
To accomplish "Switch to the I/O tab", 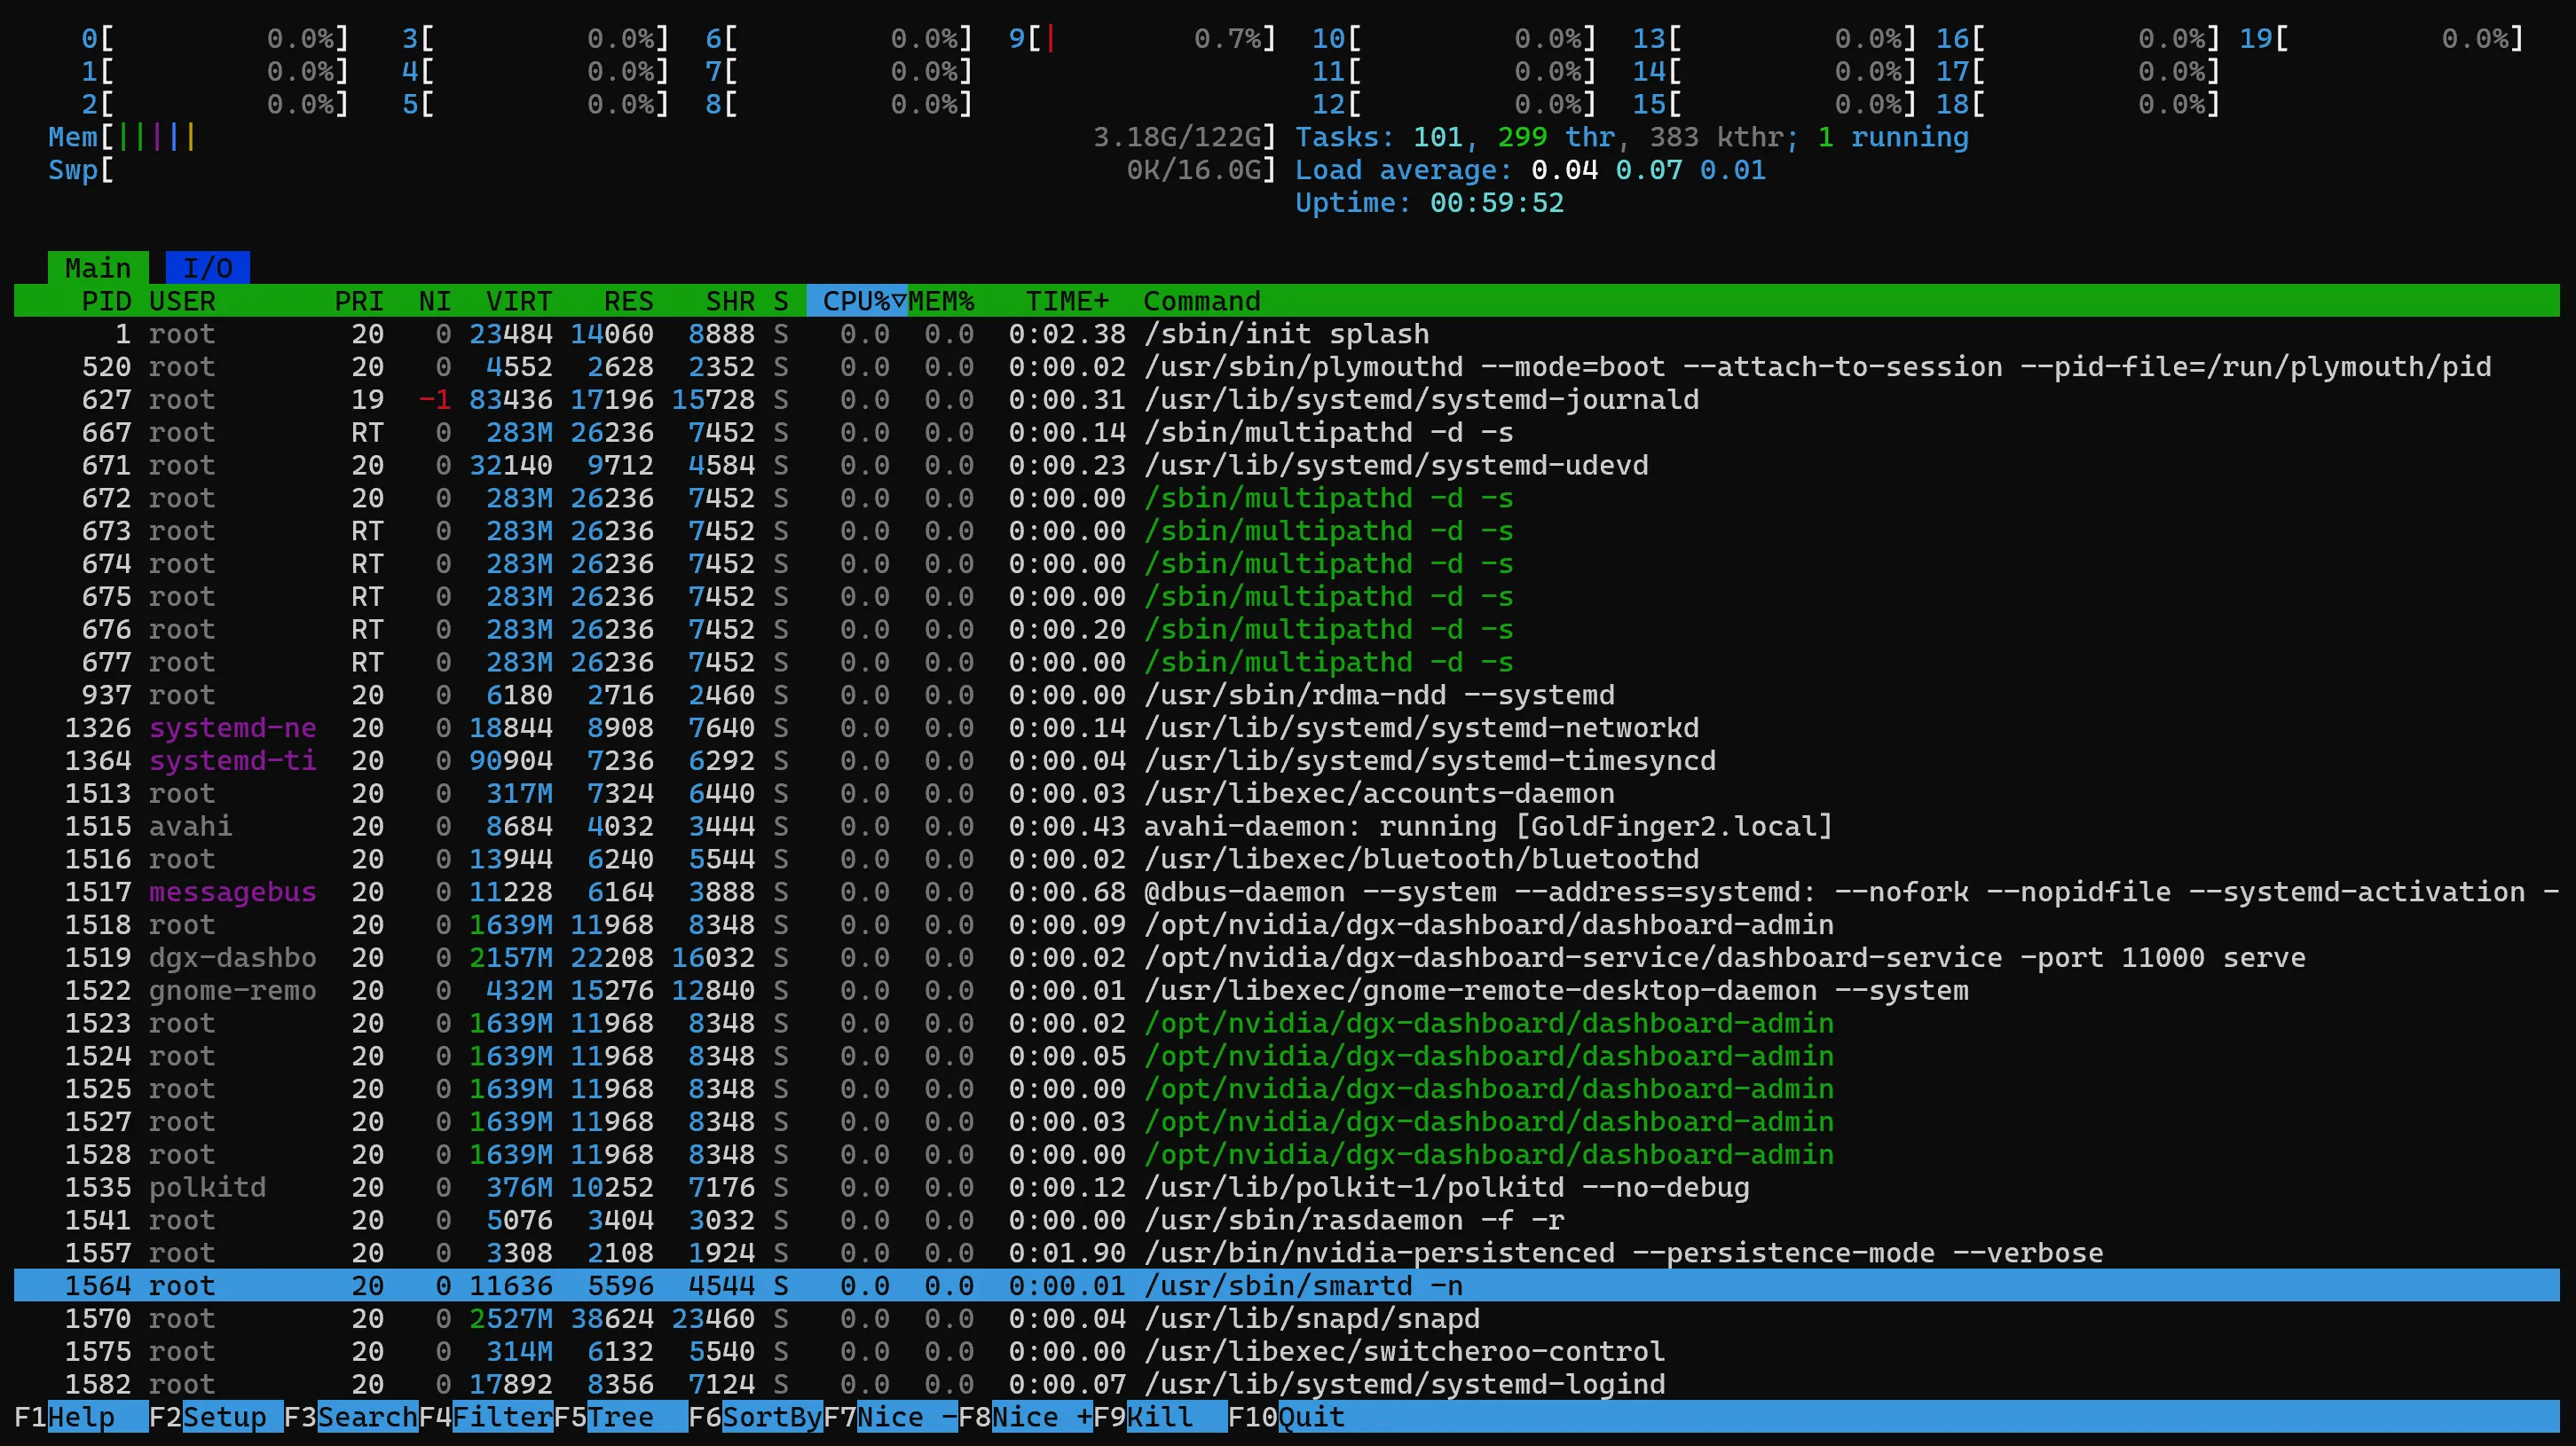I will point(207,267).
